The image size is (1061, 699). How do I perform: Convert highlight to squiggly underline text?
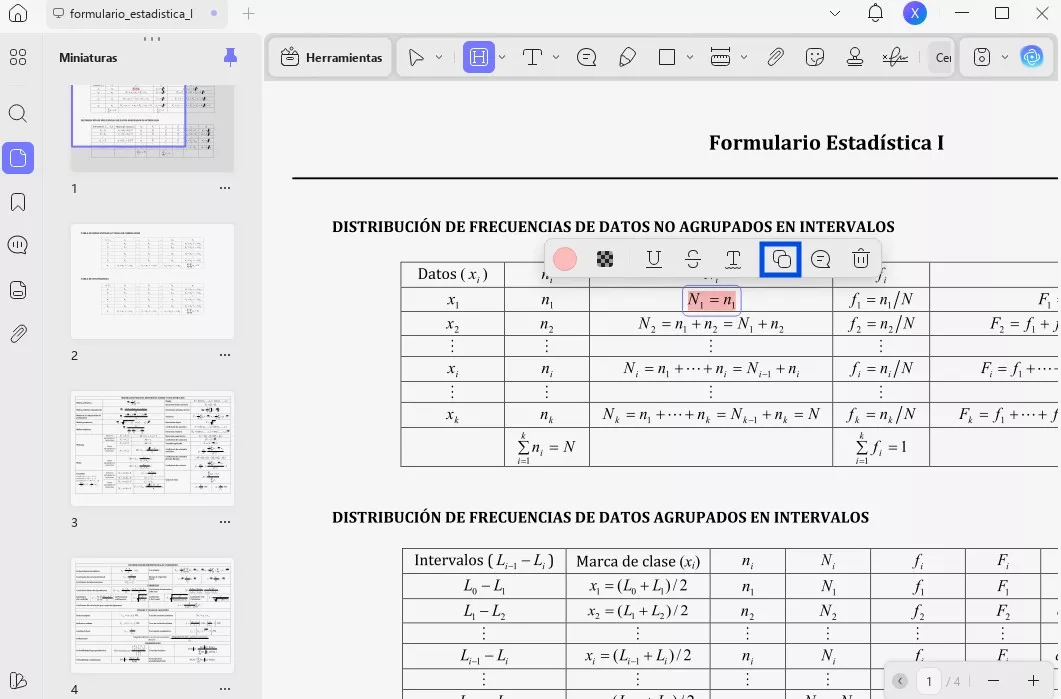point(733,259)
